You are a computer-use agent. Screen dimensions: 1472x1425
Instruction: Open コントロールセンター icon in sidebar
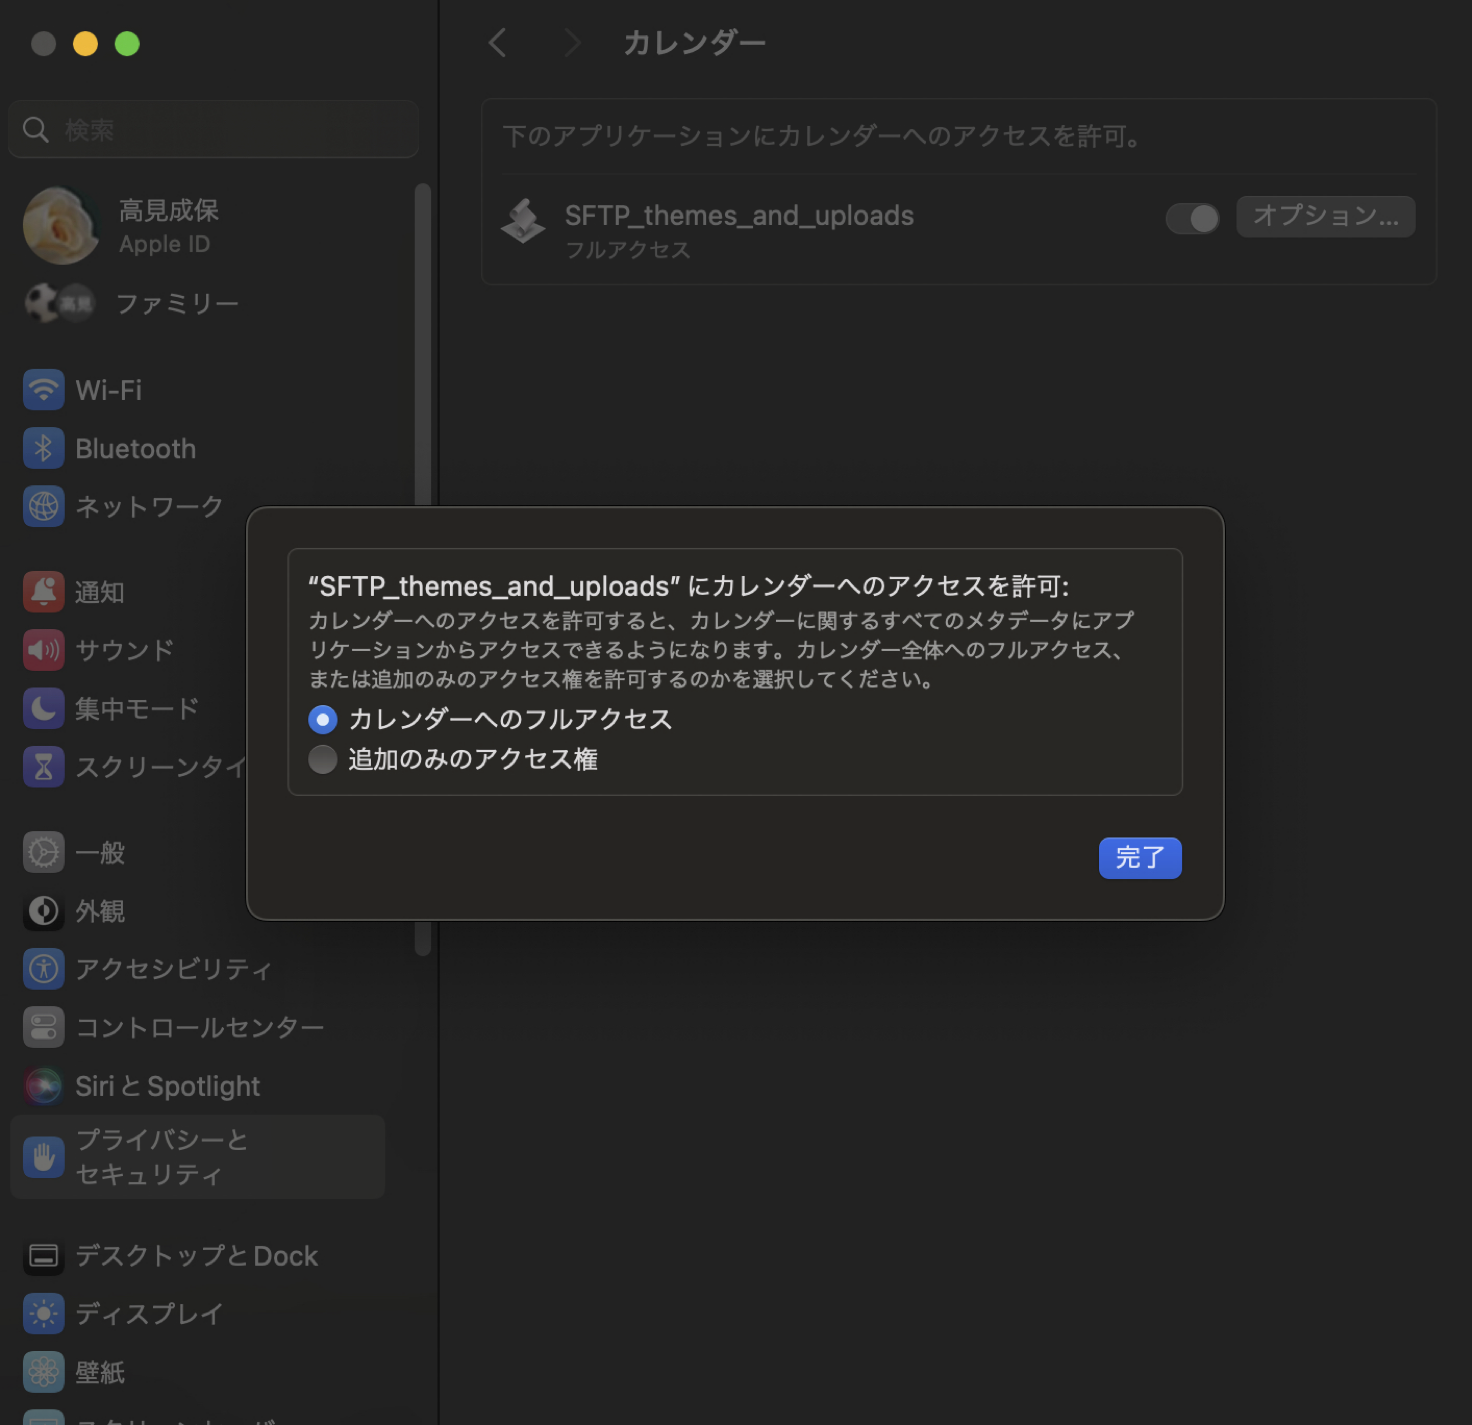point(43,1027)
